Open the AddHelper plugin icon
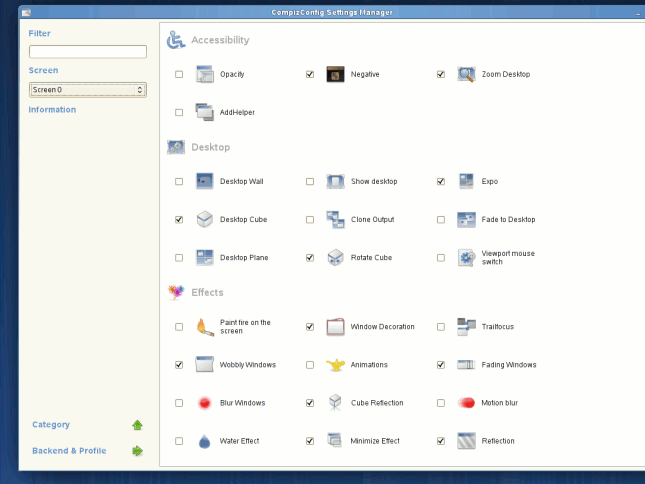Screen dimensions: 645x484 204,112
